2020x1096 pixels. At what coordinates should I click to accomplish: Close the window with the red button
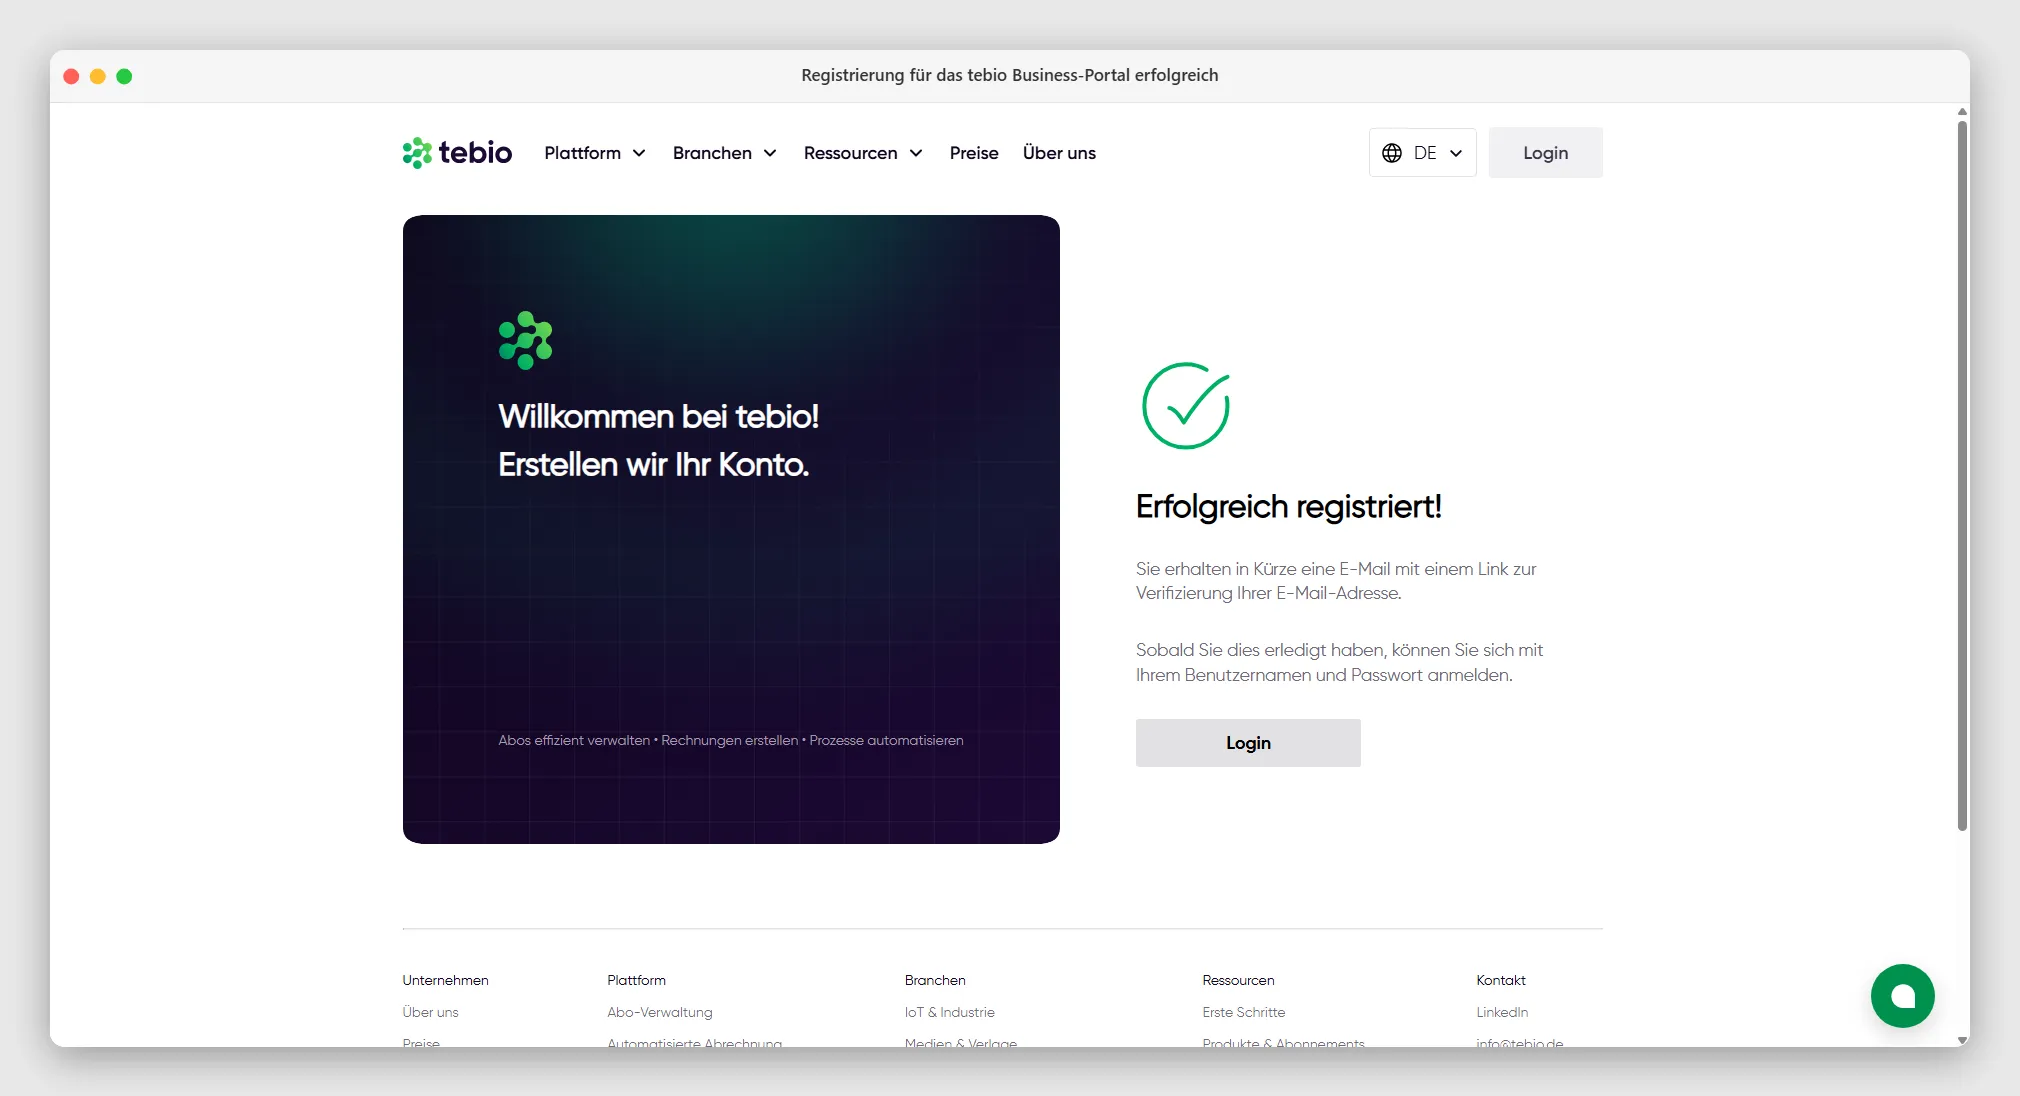pos(71,76)
